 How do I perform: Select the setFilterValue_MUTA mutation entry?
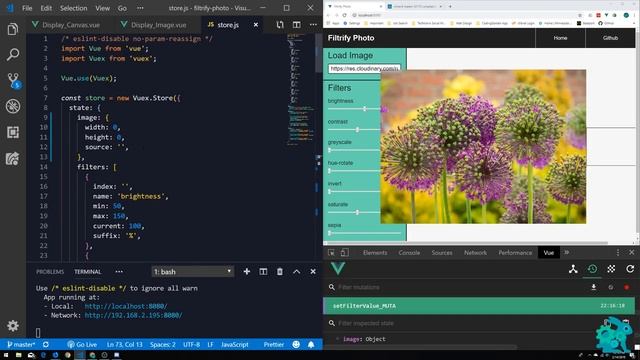tap(479, 306)
